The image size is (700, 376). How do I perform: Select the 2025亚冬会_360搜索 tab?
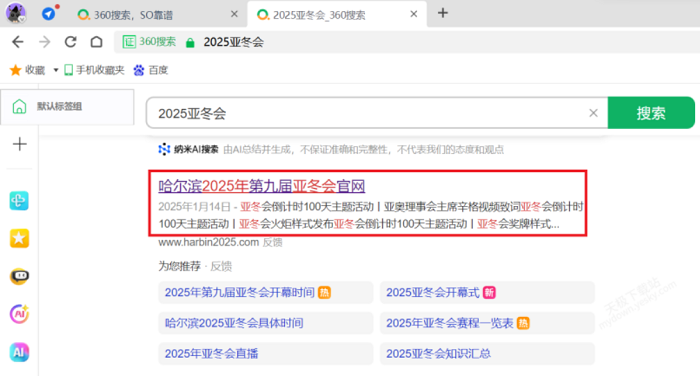tap(319, 15)
